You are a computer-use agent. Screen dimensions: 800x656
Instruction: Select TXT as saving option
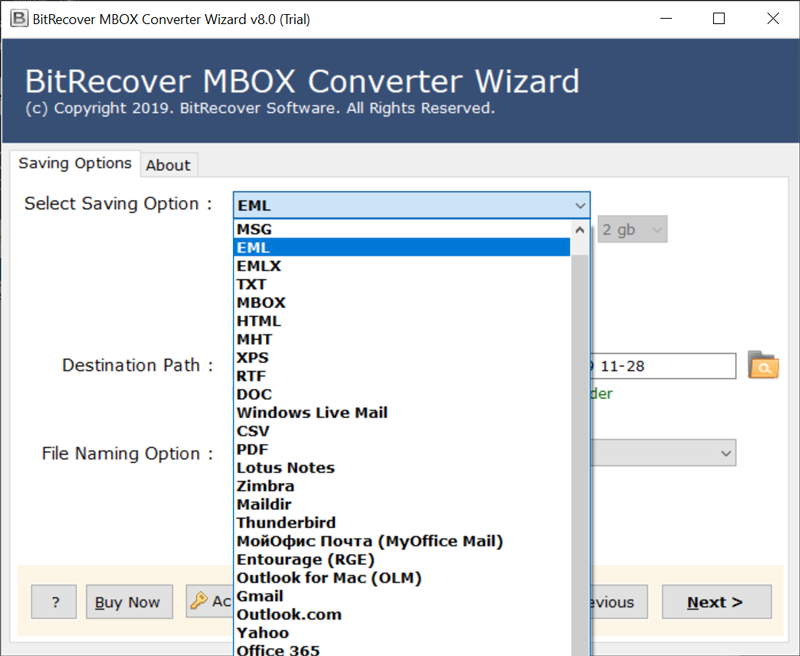click(402, 285)
